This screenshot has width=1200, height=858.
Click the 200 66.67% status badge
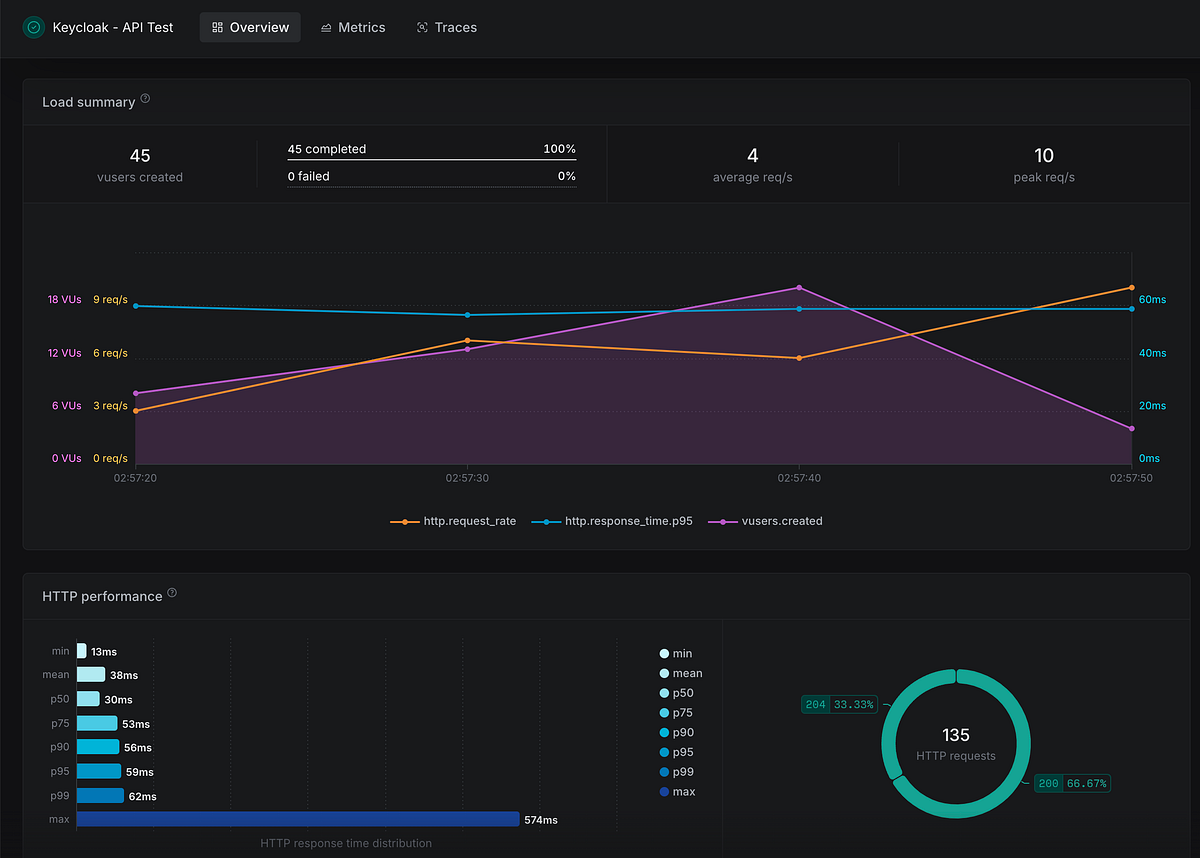point(1072,783)
